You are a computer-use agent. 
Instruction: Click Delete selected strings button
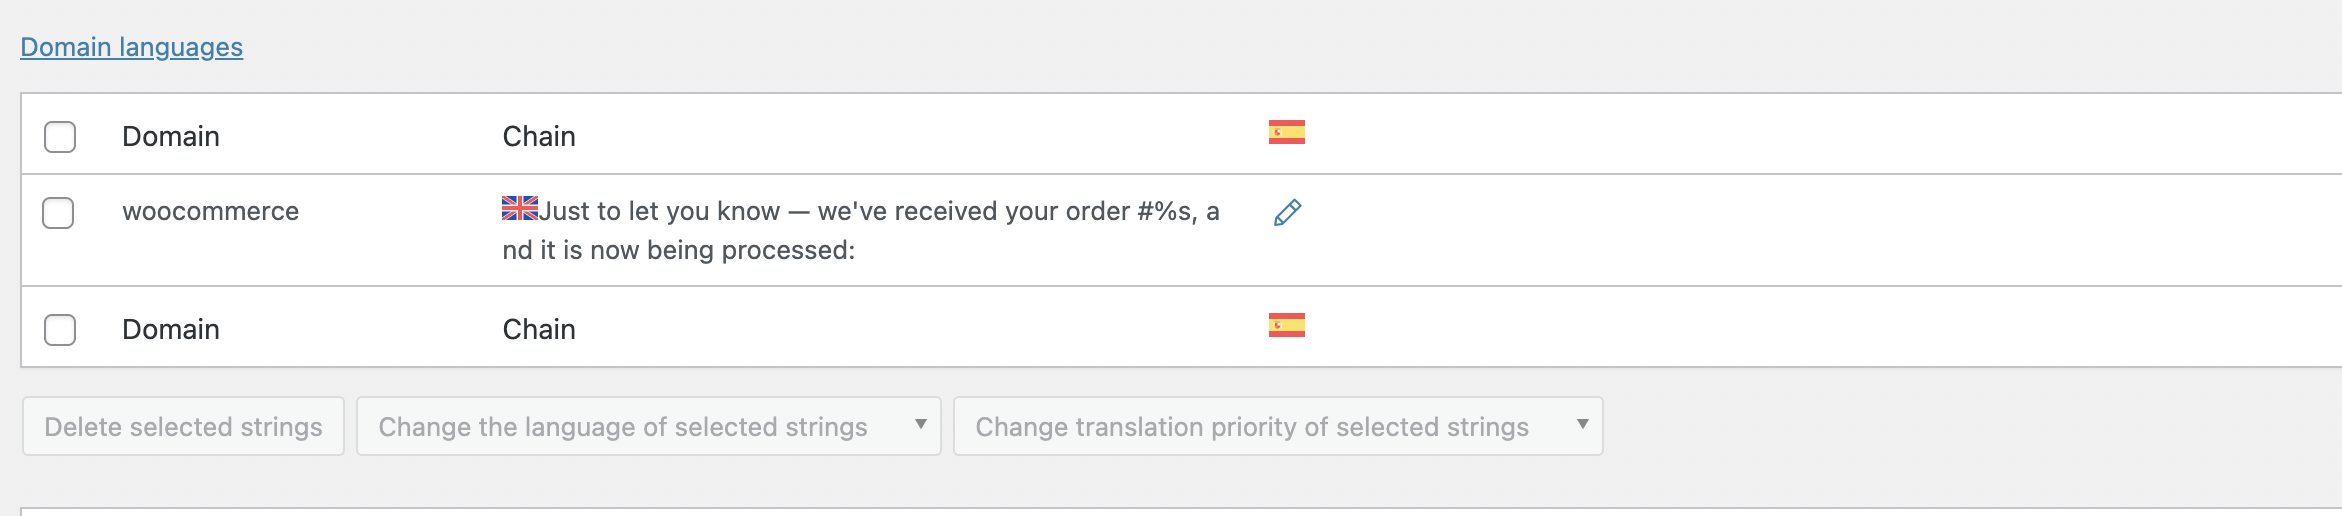coord(184,426)
